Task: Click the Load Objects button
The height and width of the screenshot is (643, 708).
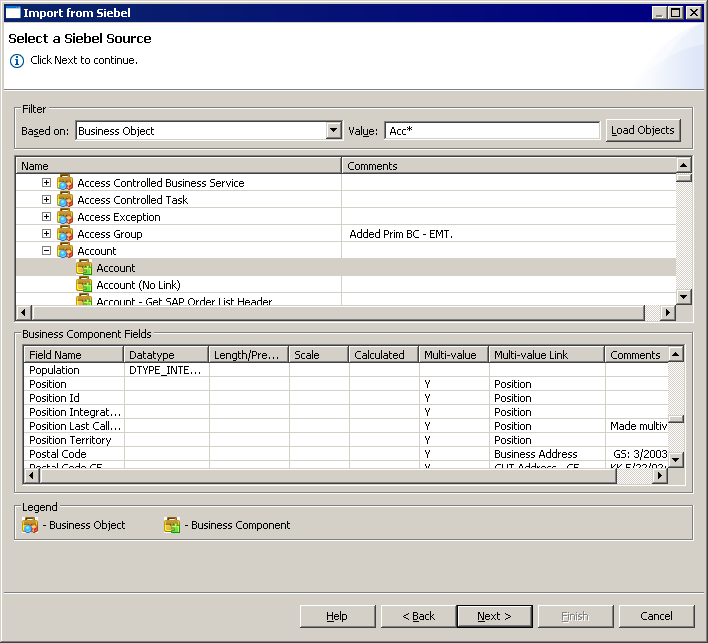Action: tap(643, 130)
